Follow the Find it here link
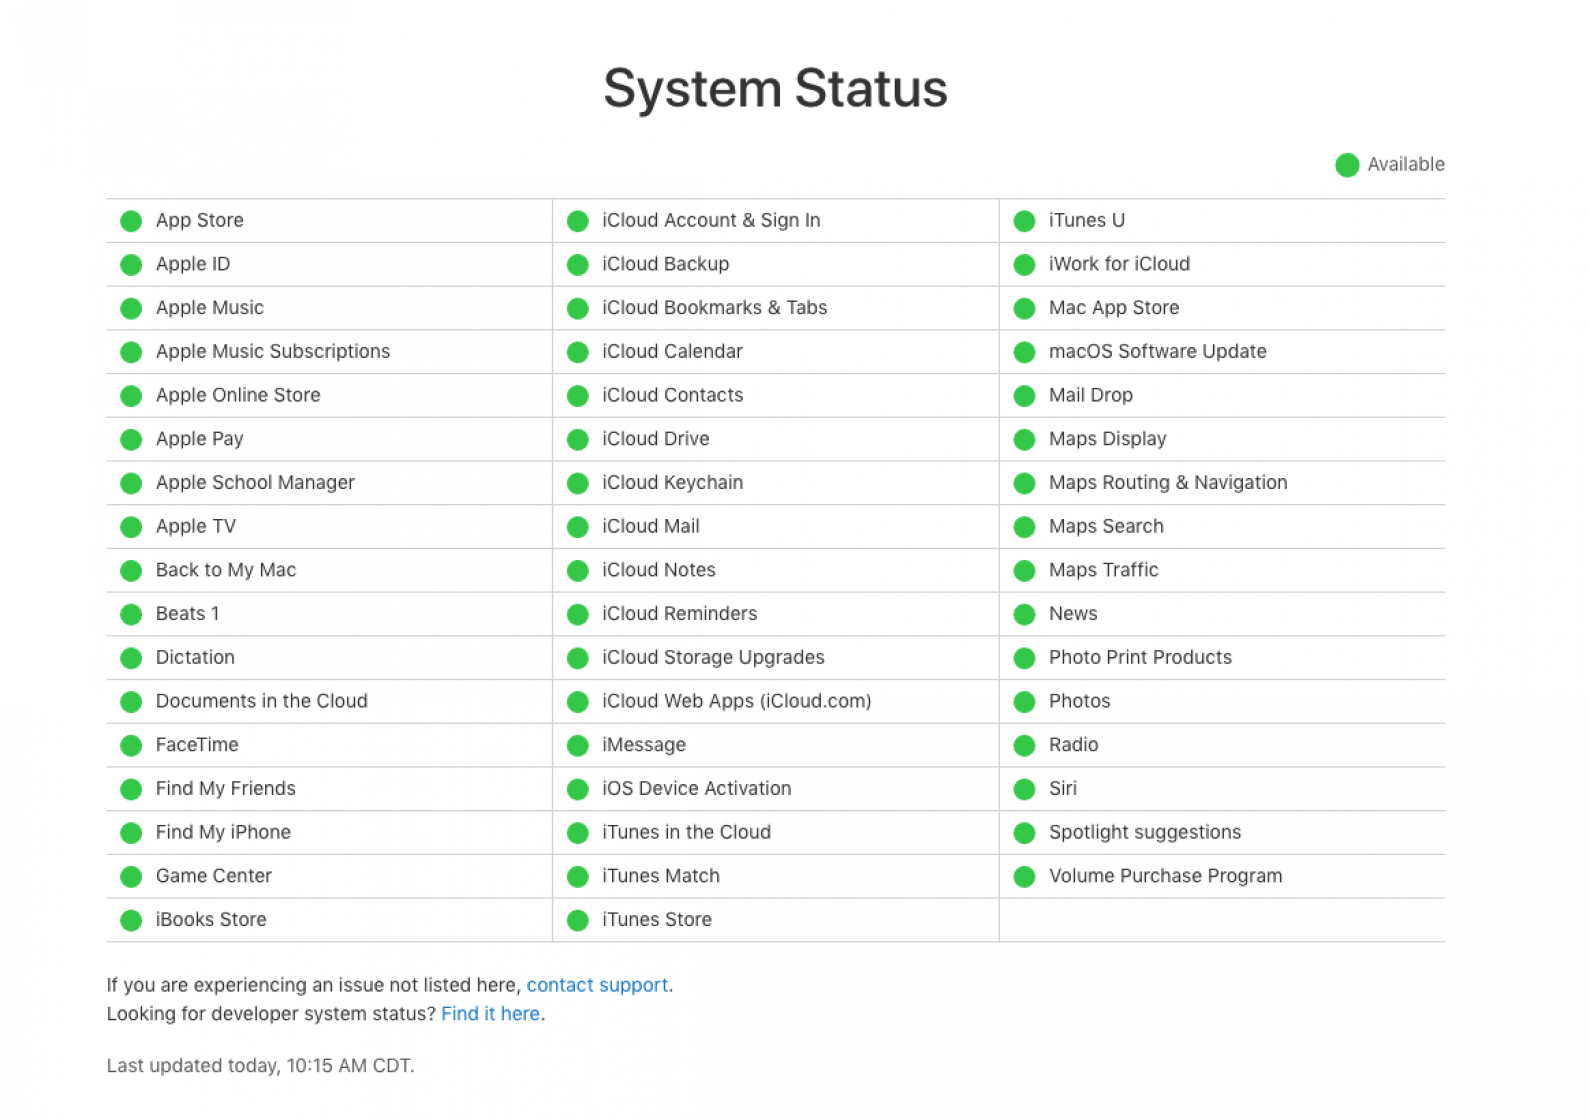The width and height of the screenshot is (1590, 1120). [x=491, y=1014]
